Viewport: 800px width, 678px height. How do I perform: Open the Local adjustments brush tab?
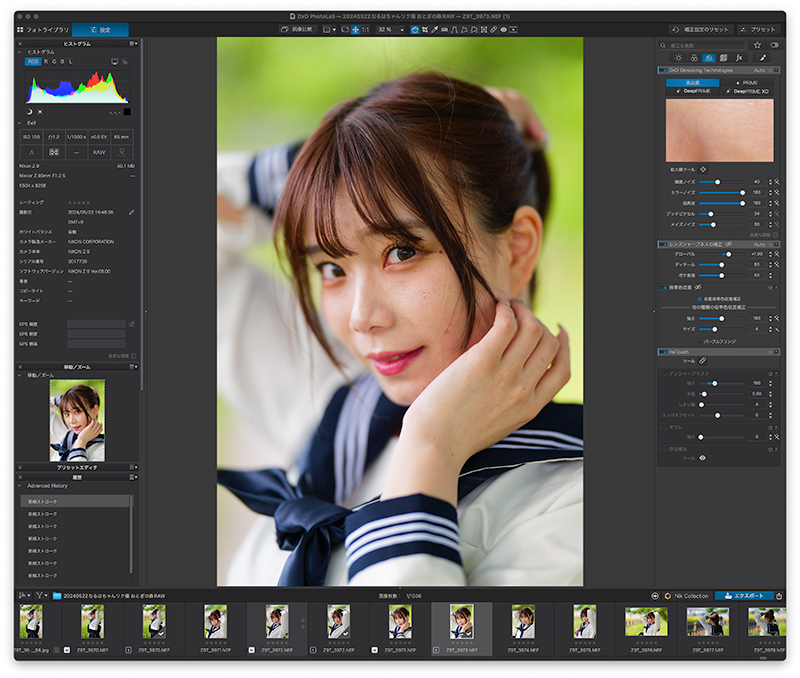pyautogui.click(x=762, y=58)
